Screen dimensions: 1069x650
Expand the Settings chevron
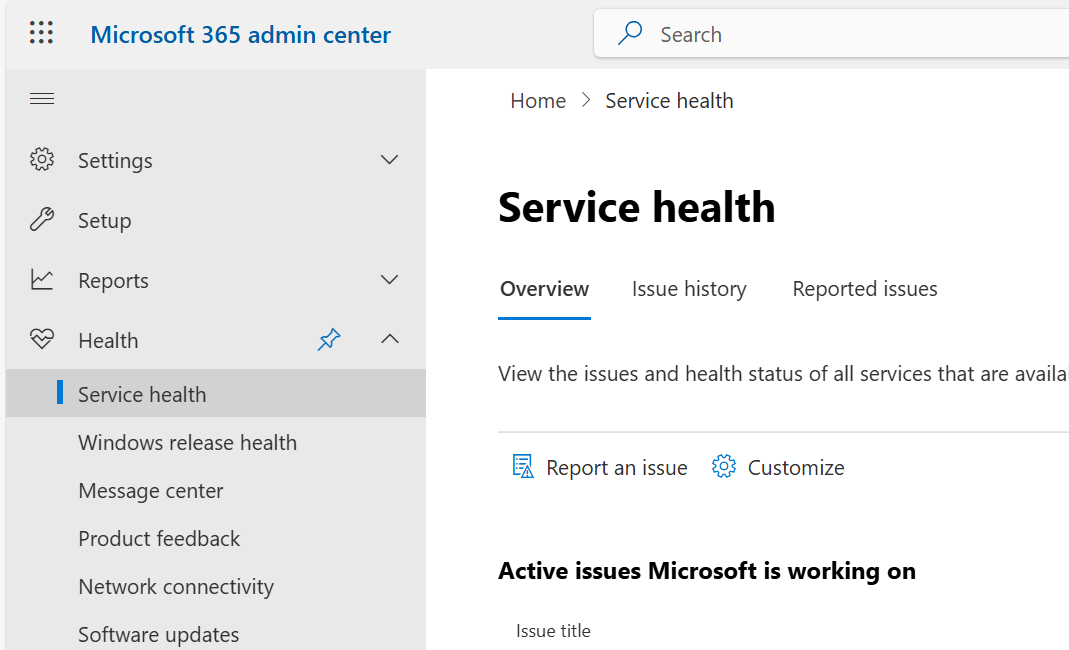(x=390, y=160)
